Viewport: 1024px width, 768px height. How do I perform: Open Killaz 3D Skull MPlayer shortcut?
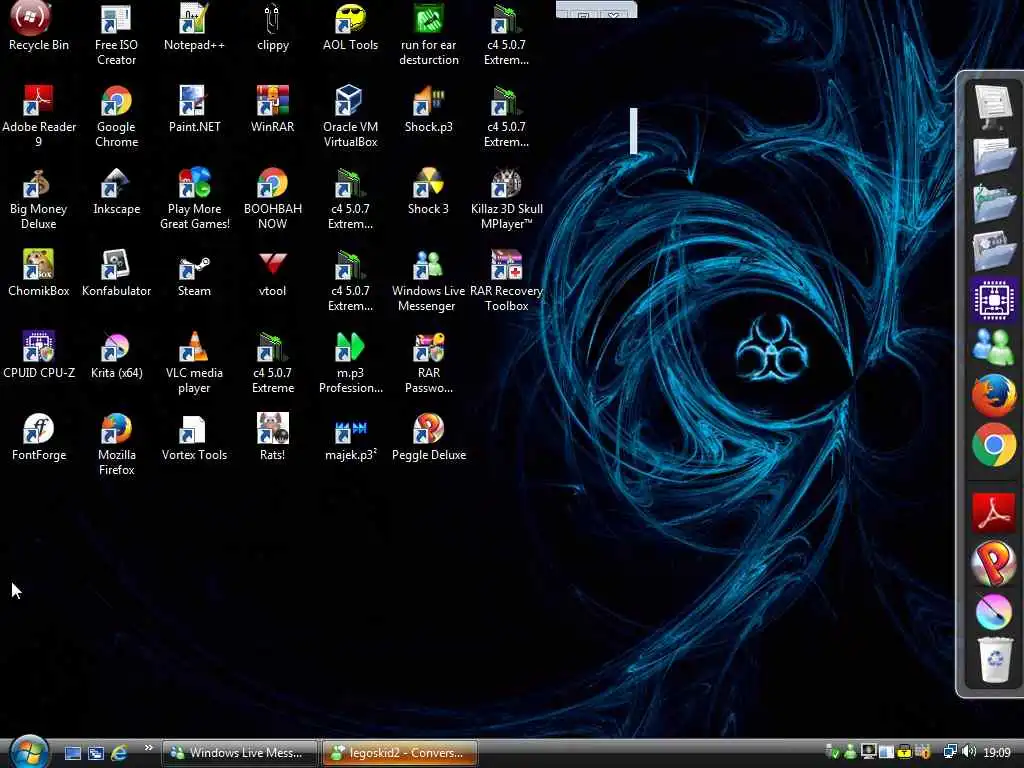pyautogui.click(x=506, y=198)
